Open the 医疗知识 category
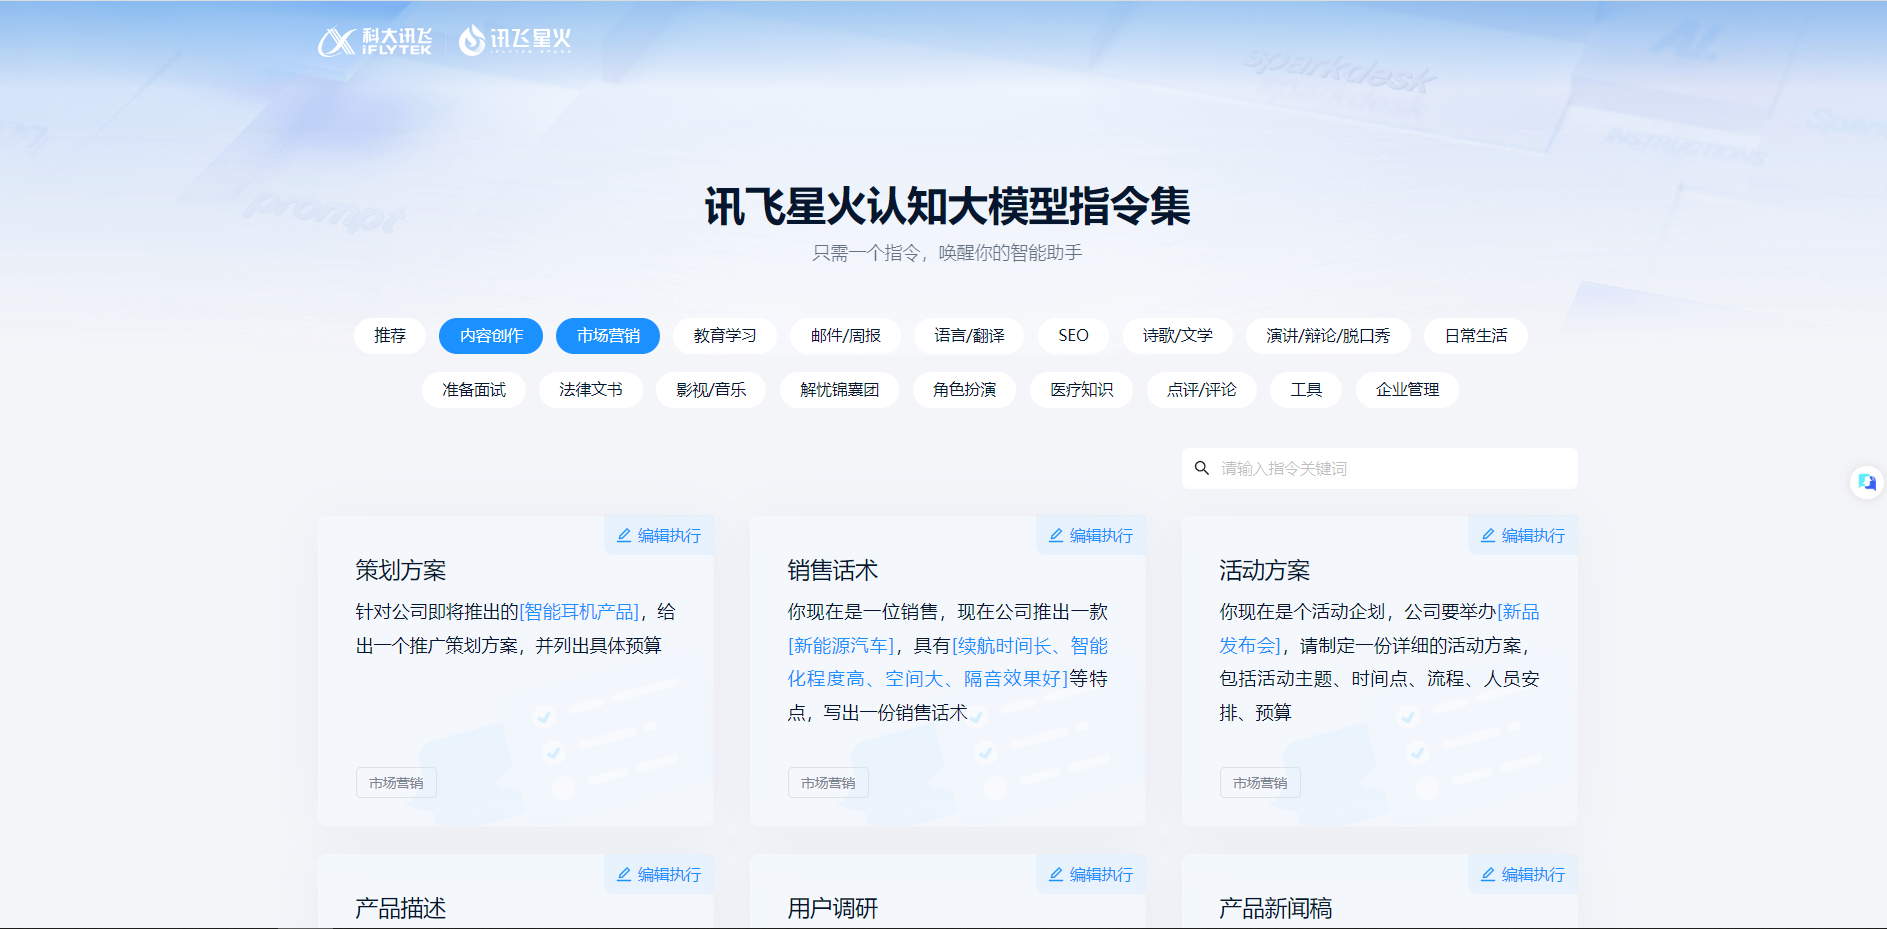This screenshot has width=1887, height=929. pyautogui.click(x=1082, y=390)
